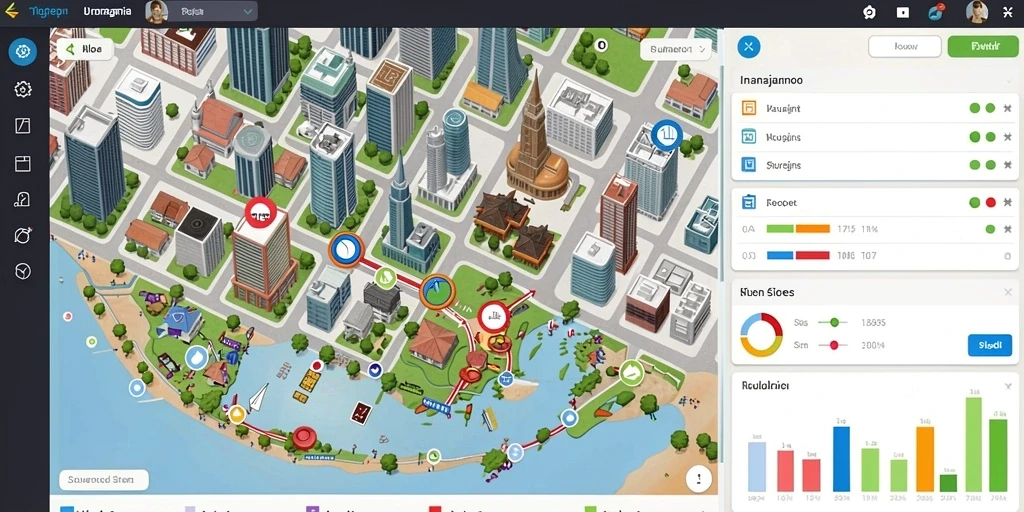Open notifications icon with red badge
Image resolution: width=1024 pixels, height=512 pixels.
pos(936,12)
